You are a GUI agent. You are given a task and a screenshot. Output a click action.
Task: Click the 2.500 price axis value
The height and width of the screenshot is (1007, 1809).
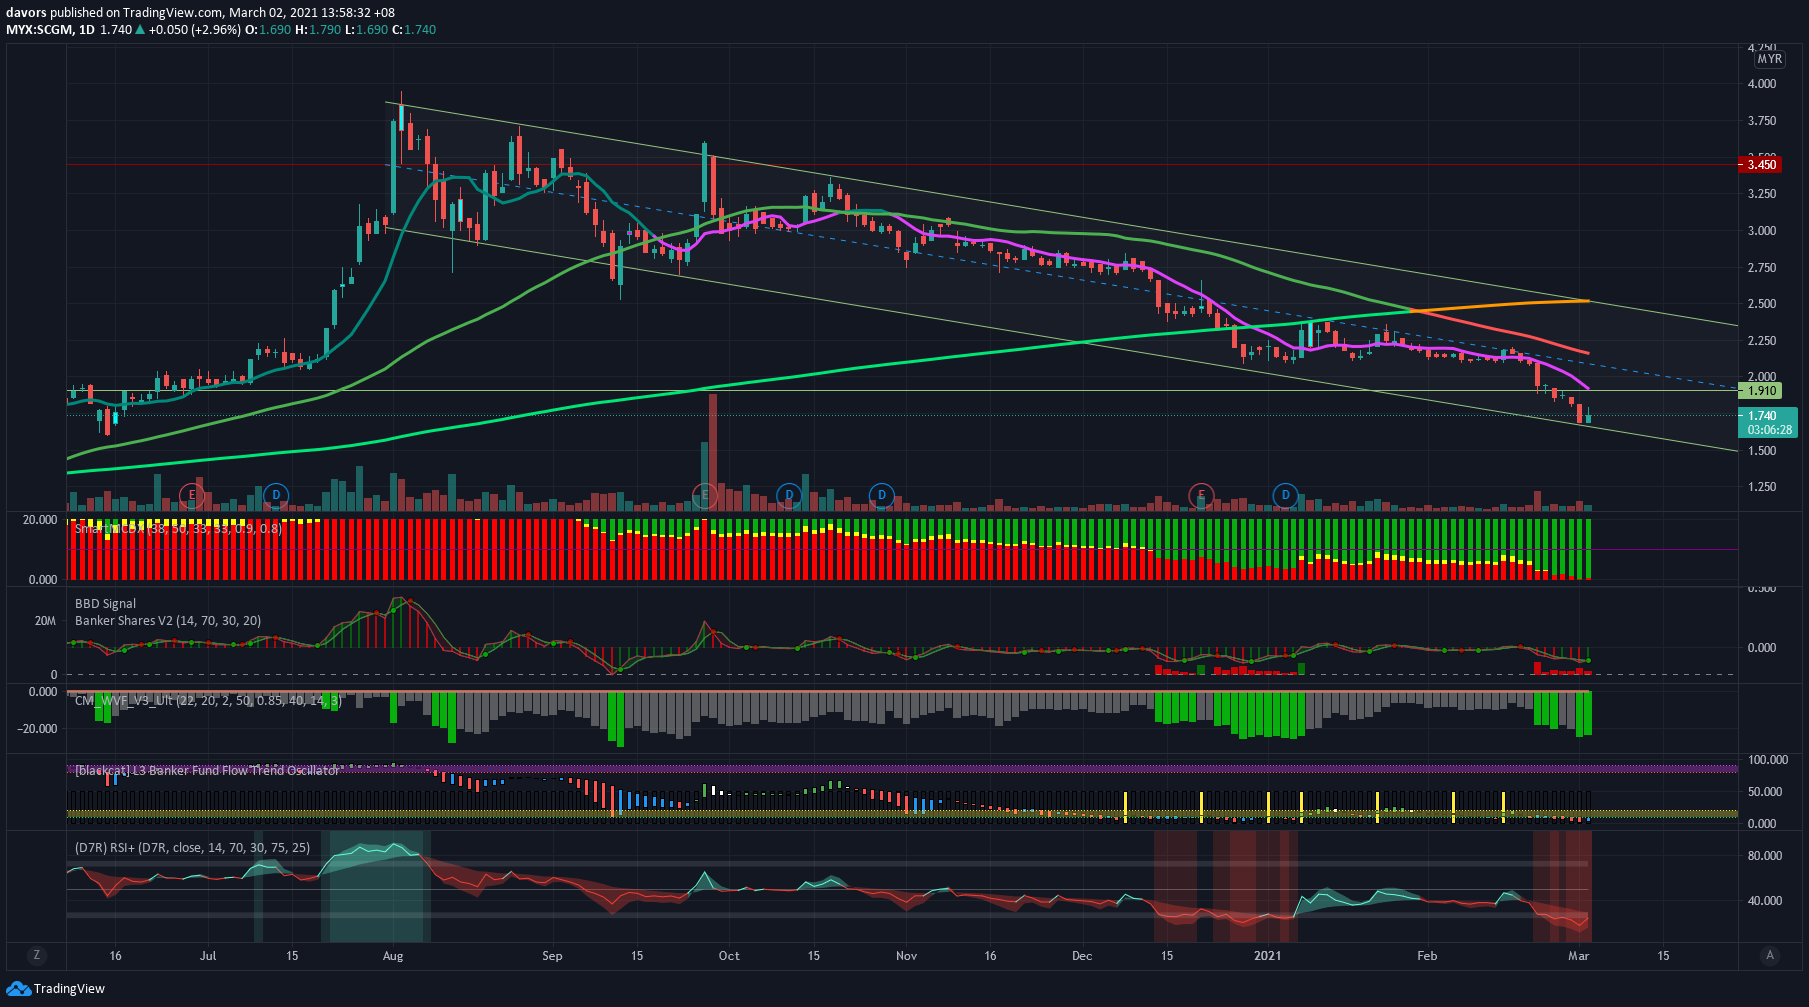pos(1762,304)
